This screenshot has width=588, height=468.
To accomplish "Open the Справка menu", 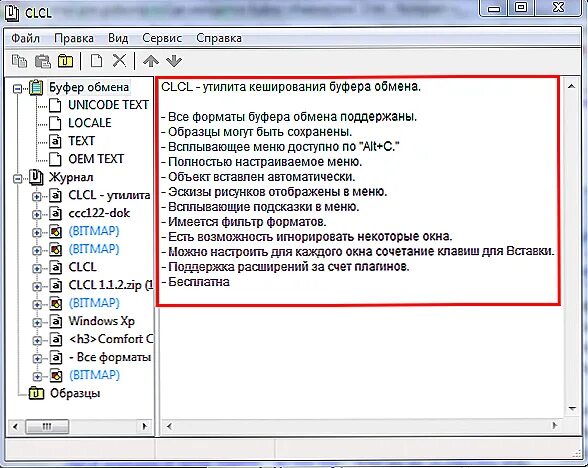I will click(219, 38).
